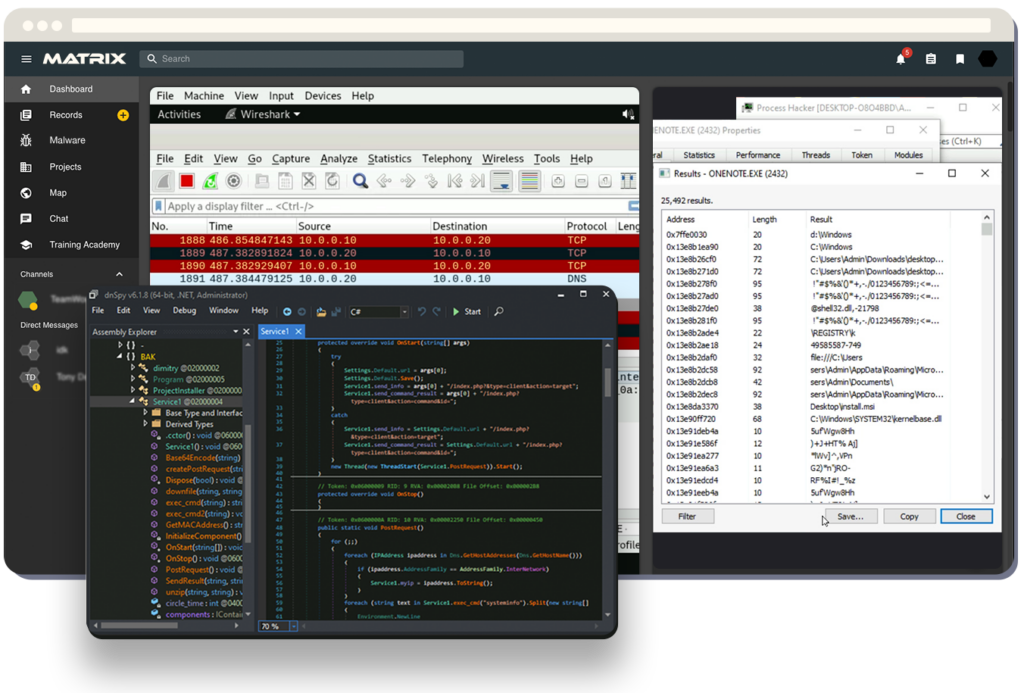Open Wireshark capture options gear

tap(233, 181)
